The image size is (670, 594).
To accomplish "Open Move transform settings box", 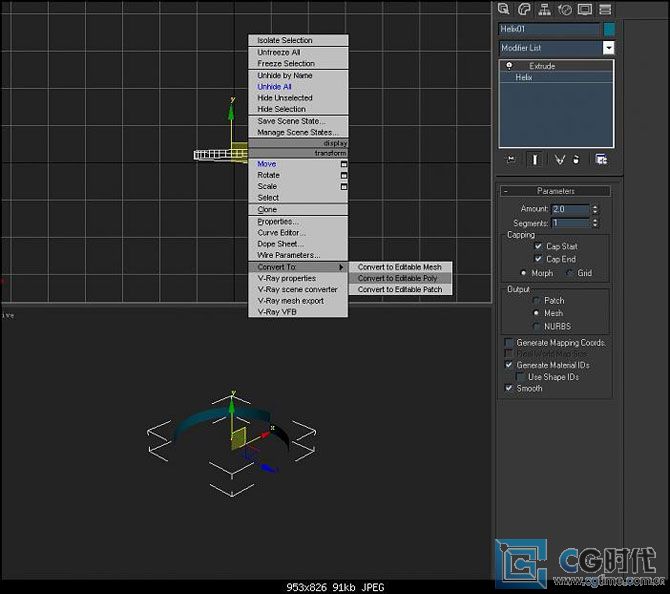I will click(x=344, y=164).
